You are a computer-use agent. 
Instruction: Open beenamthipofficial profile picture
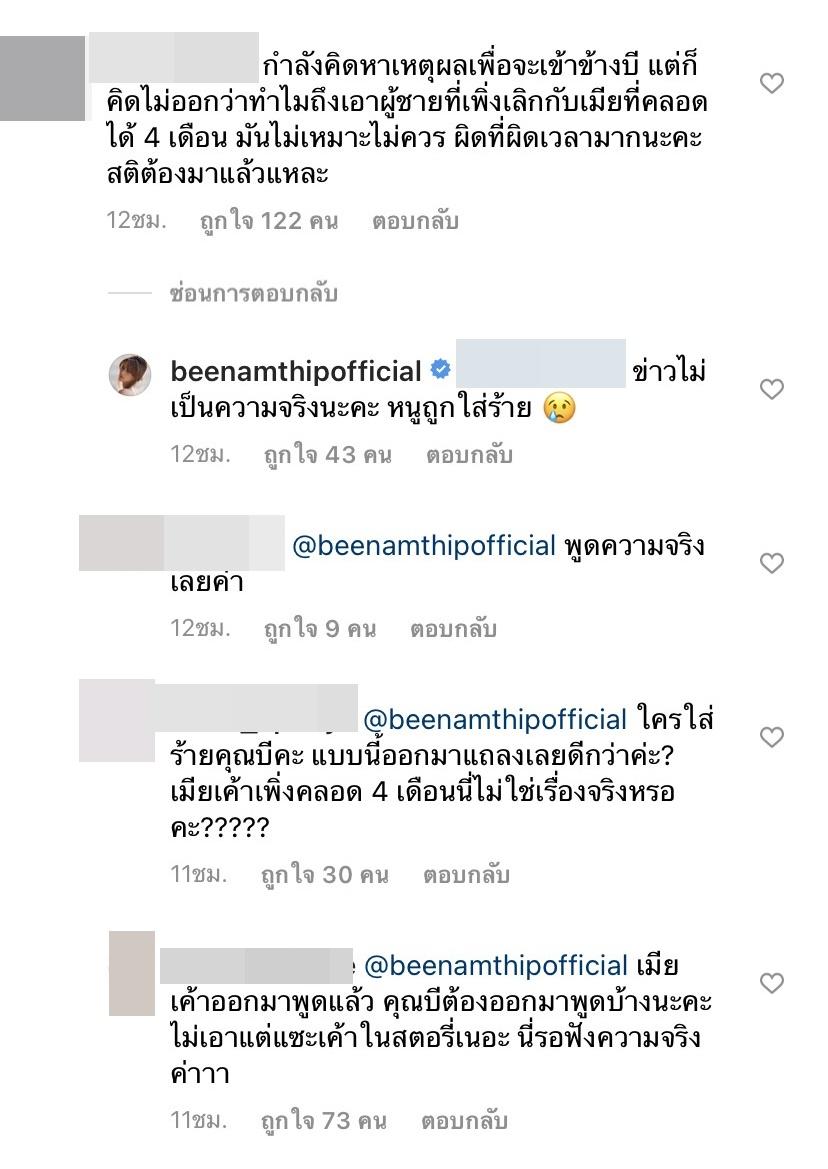coord(130,374)
